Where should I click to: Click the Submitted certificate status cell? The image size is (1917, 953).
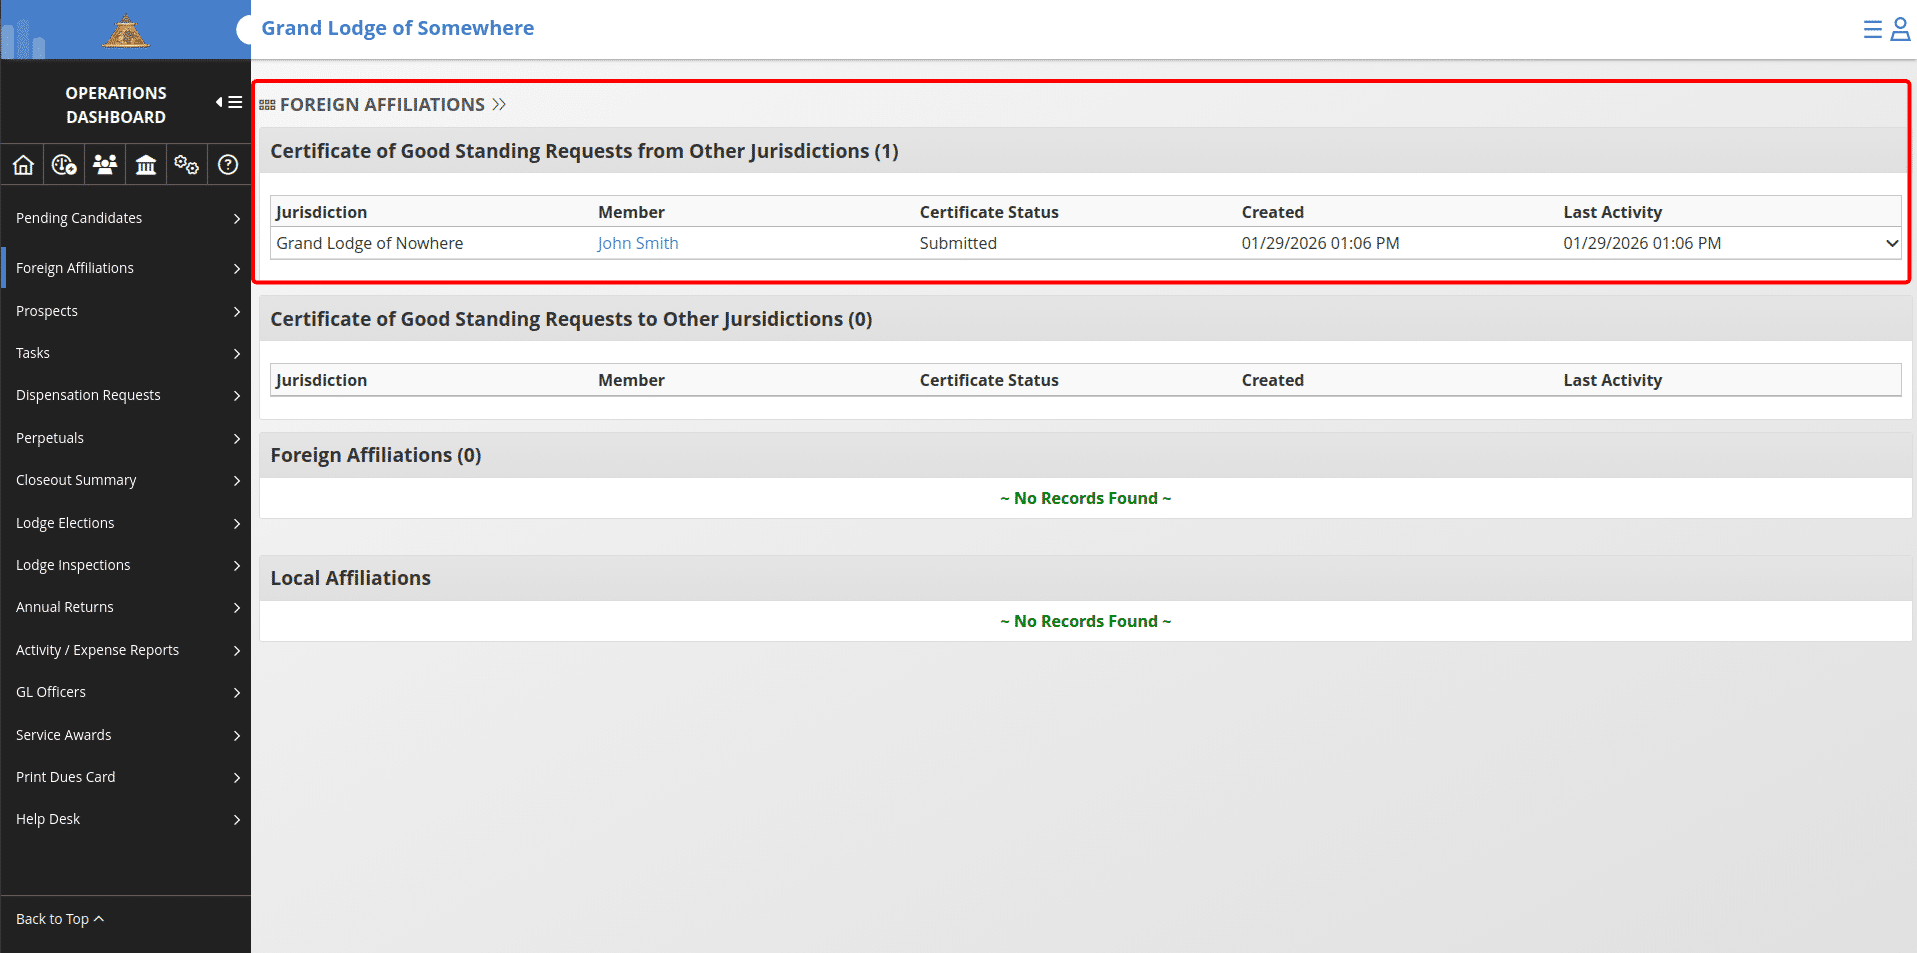(x=958, y=243)
